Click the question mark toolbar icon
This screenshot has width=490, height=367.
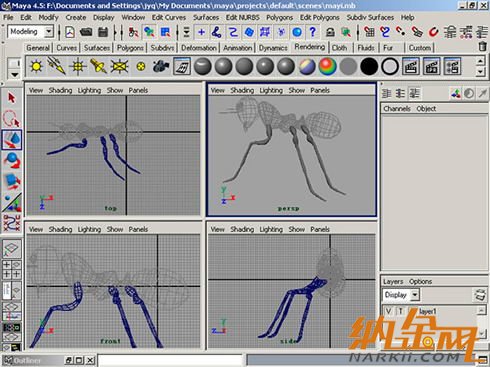point(313,32)
